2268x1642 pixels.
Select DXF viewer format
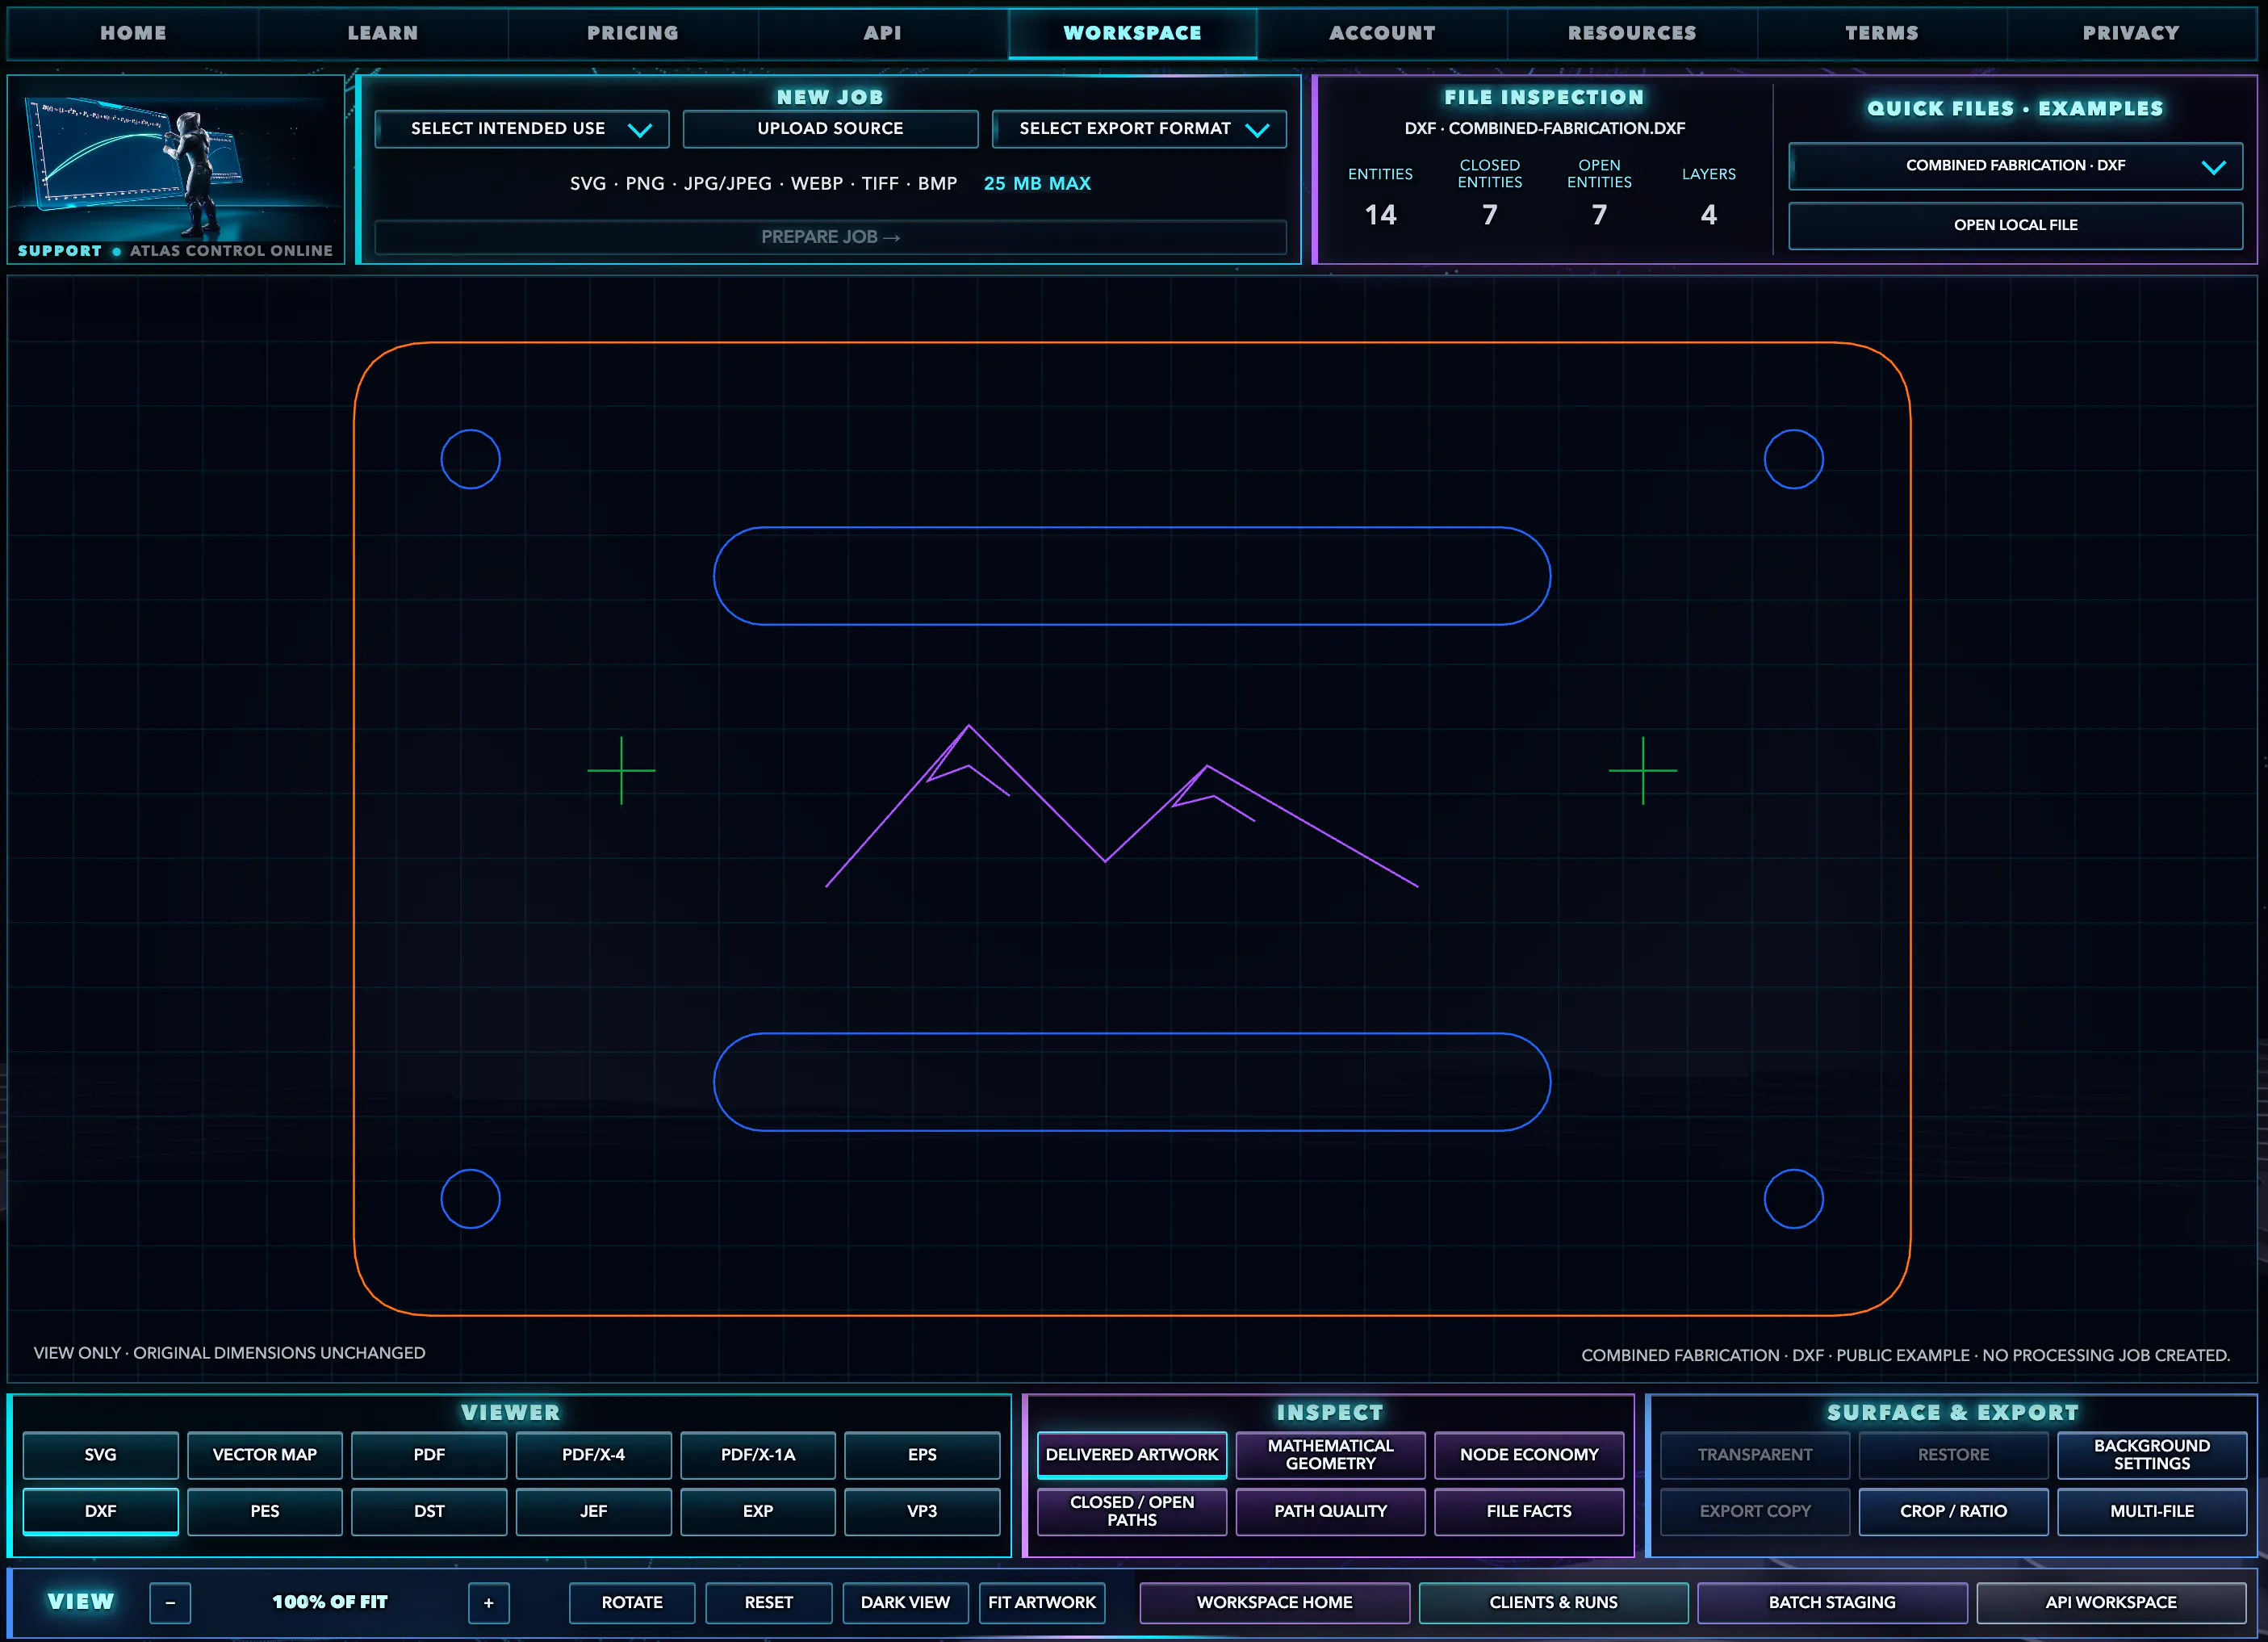tap(101, 1511)
